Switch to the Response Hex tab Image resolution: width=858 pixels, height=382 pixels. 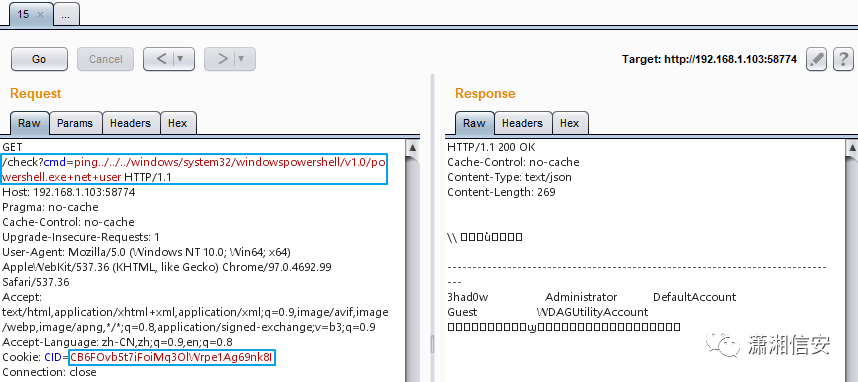coord(570,123)
